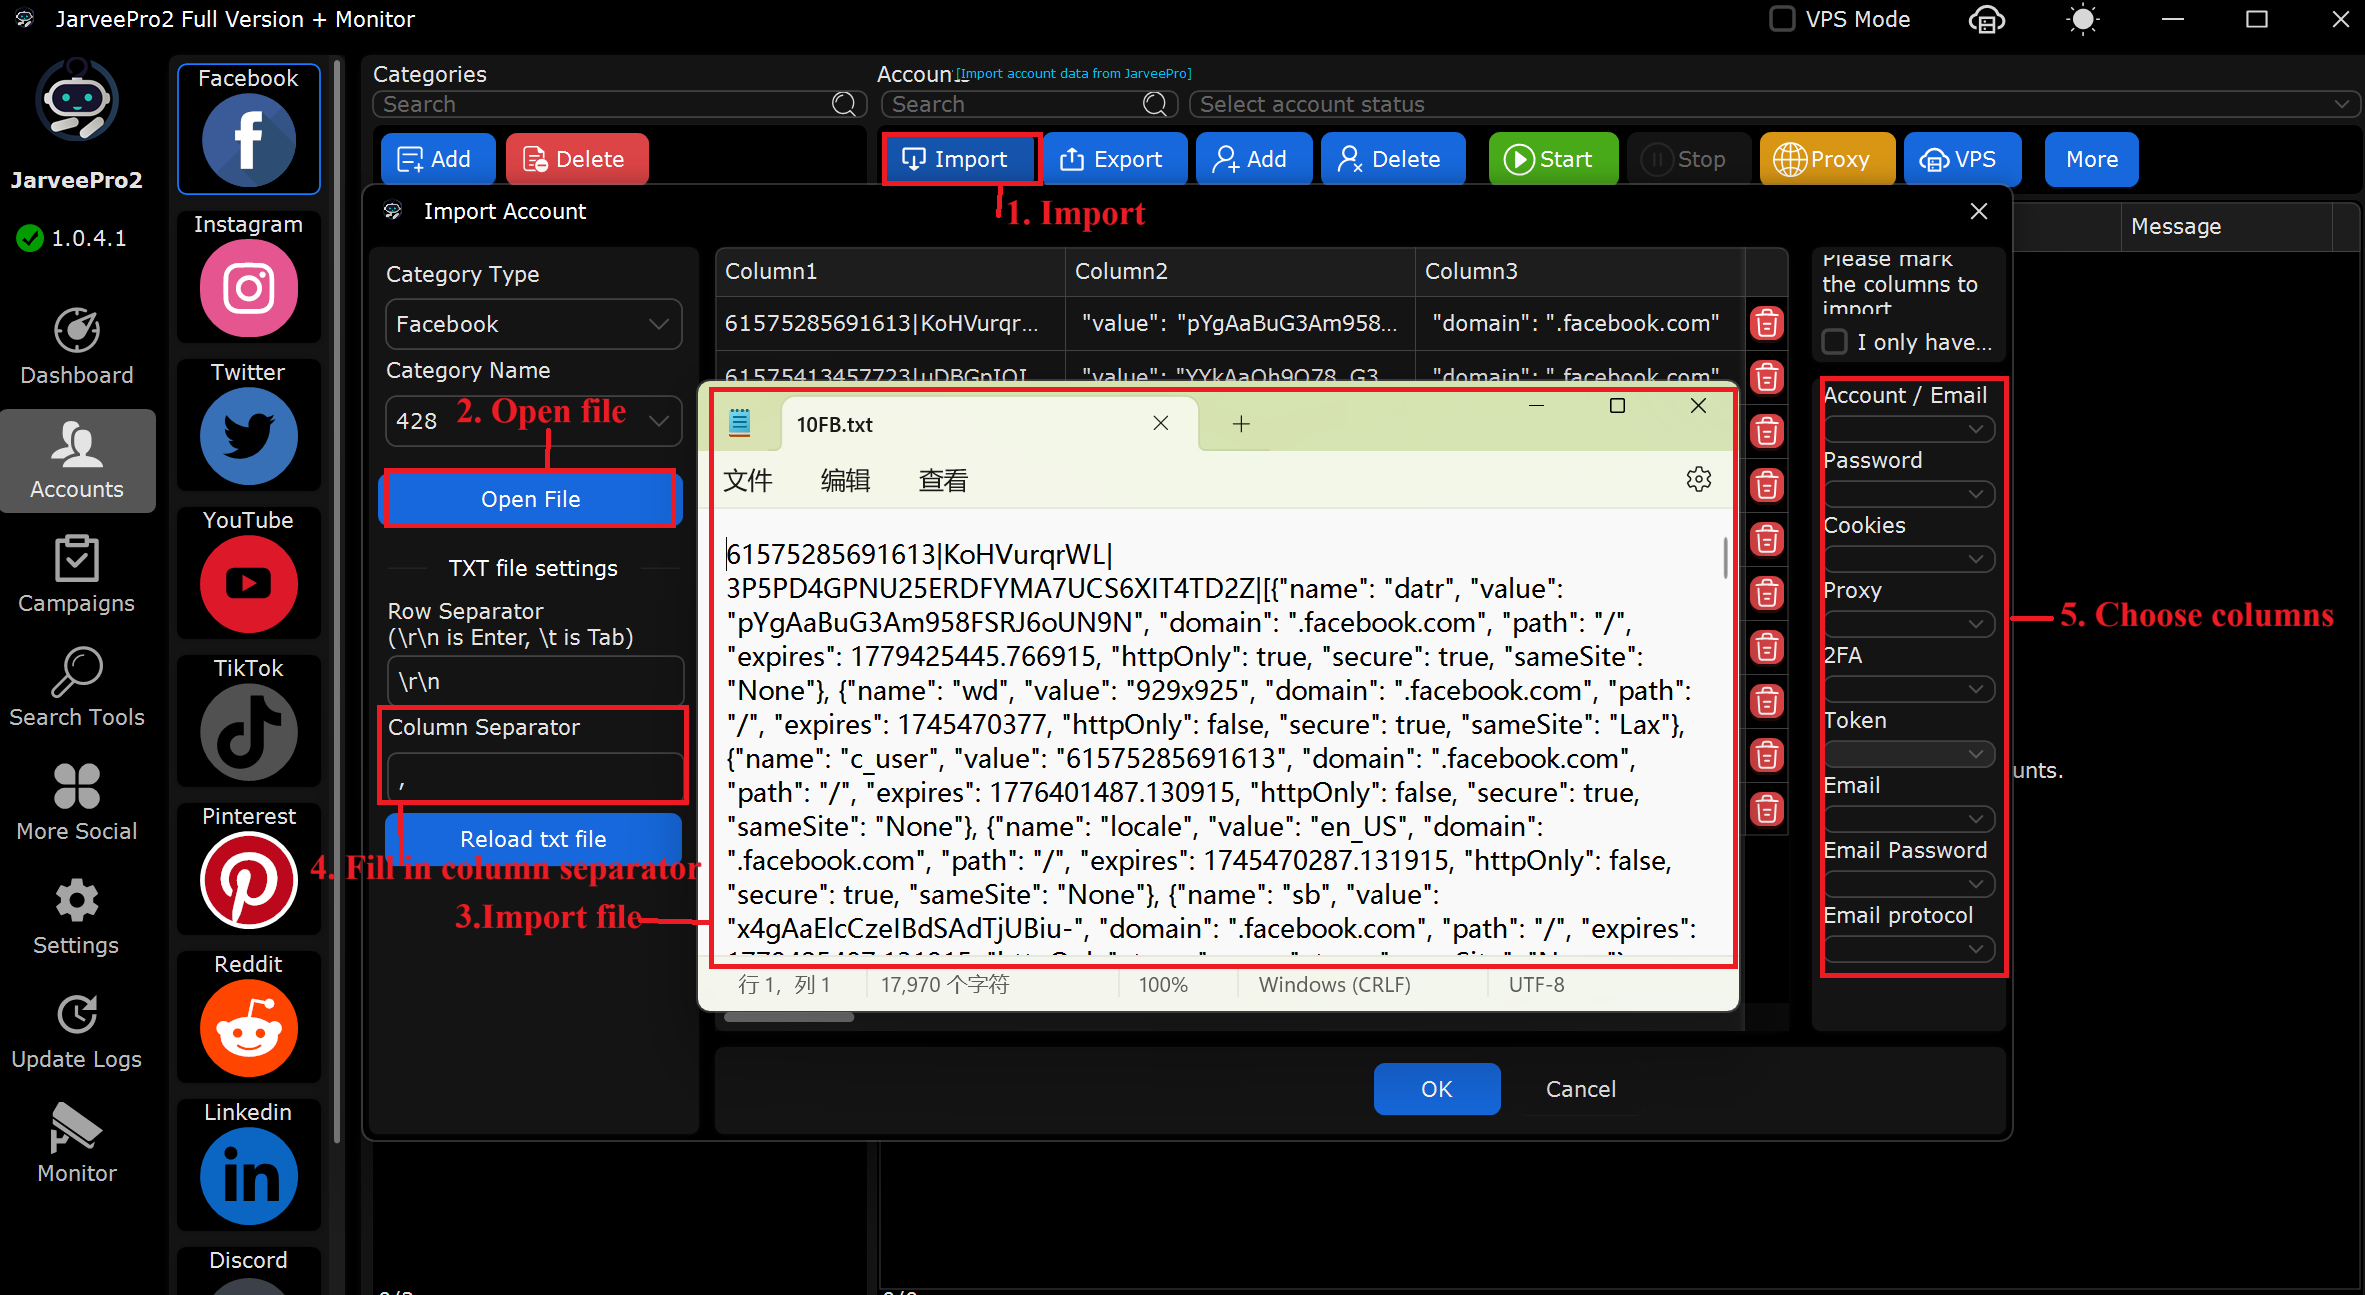Select the Twitter platform icon
The image size is (2365, 1295).
(248, 425)
